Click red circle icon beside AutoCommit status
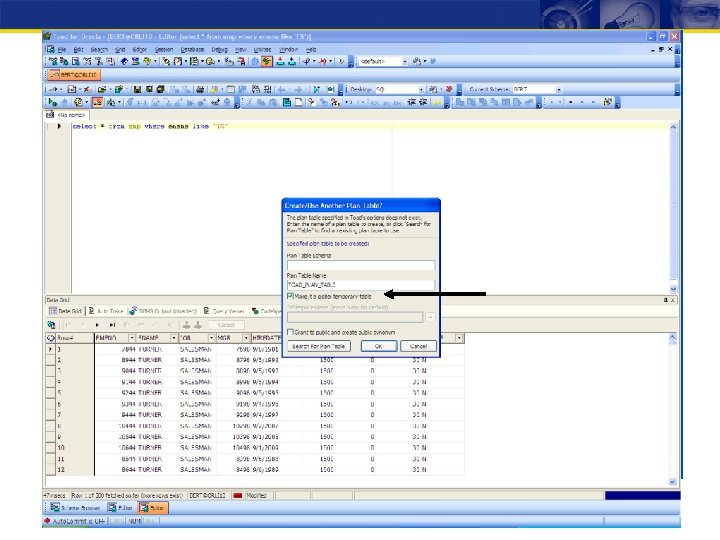The width and height of the screenshot is (720, 540). pyautogui.click(x=47, y=521)
